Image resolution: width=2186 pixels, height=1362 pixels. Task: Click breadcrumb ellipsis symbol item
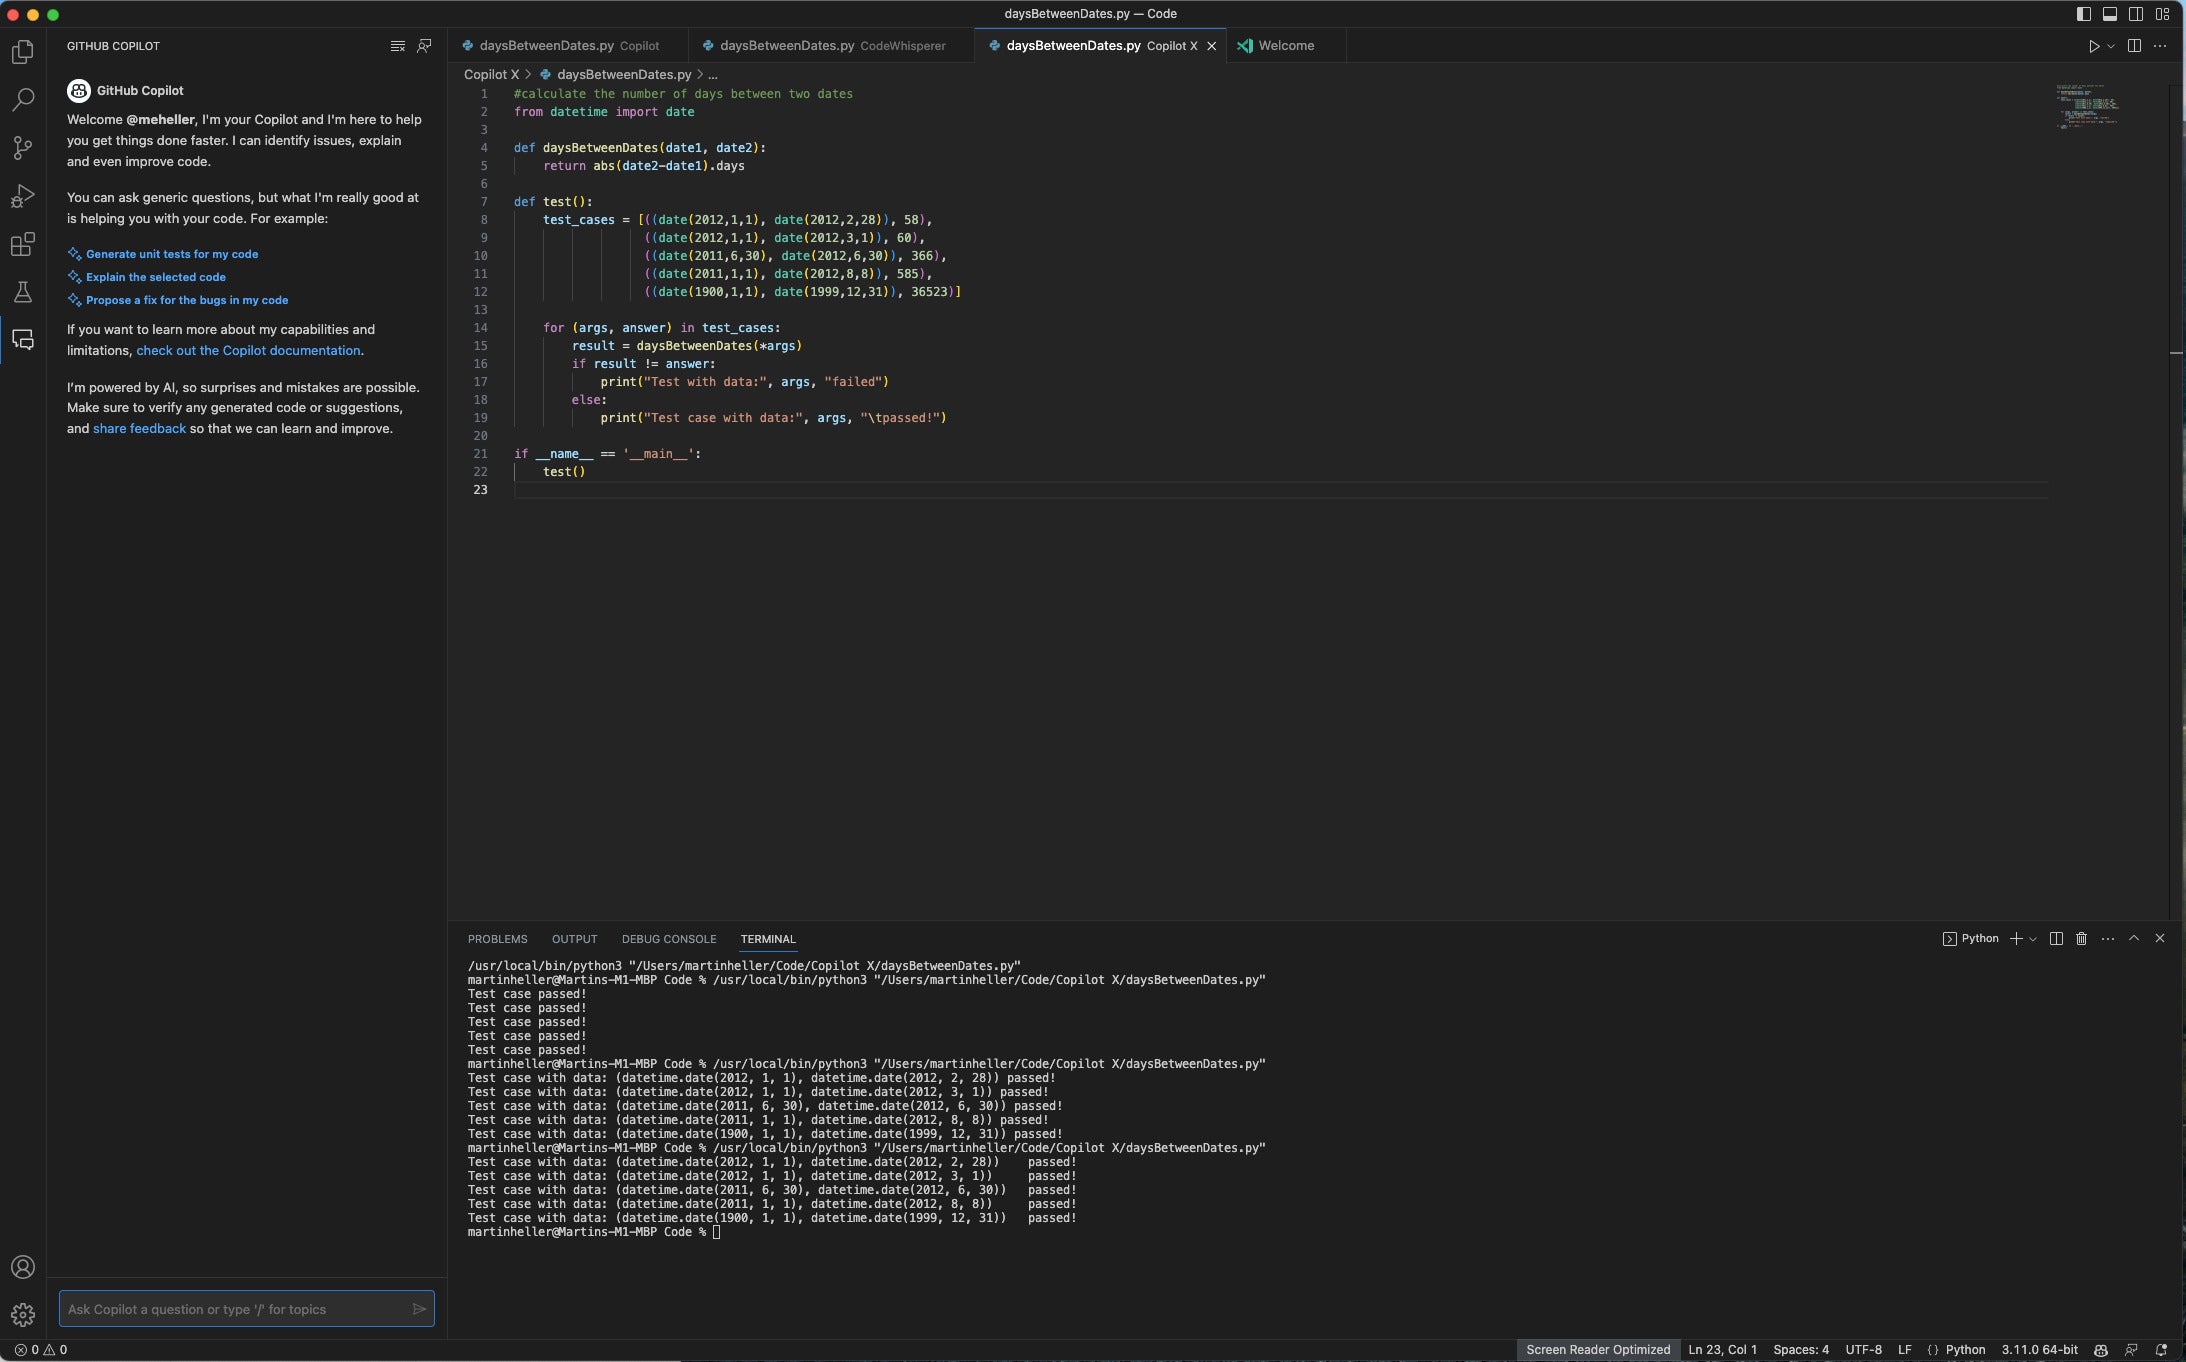[x=713, y=75]
